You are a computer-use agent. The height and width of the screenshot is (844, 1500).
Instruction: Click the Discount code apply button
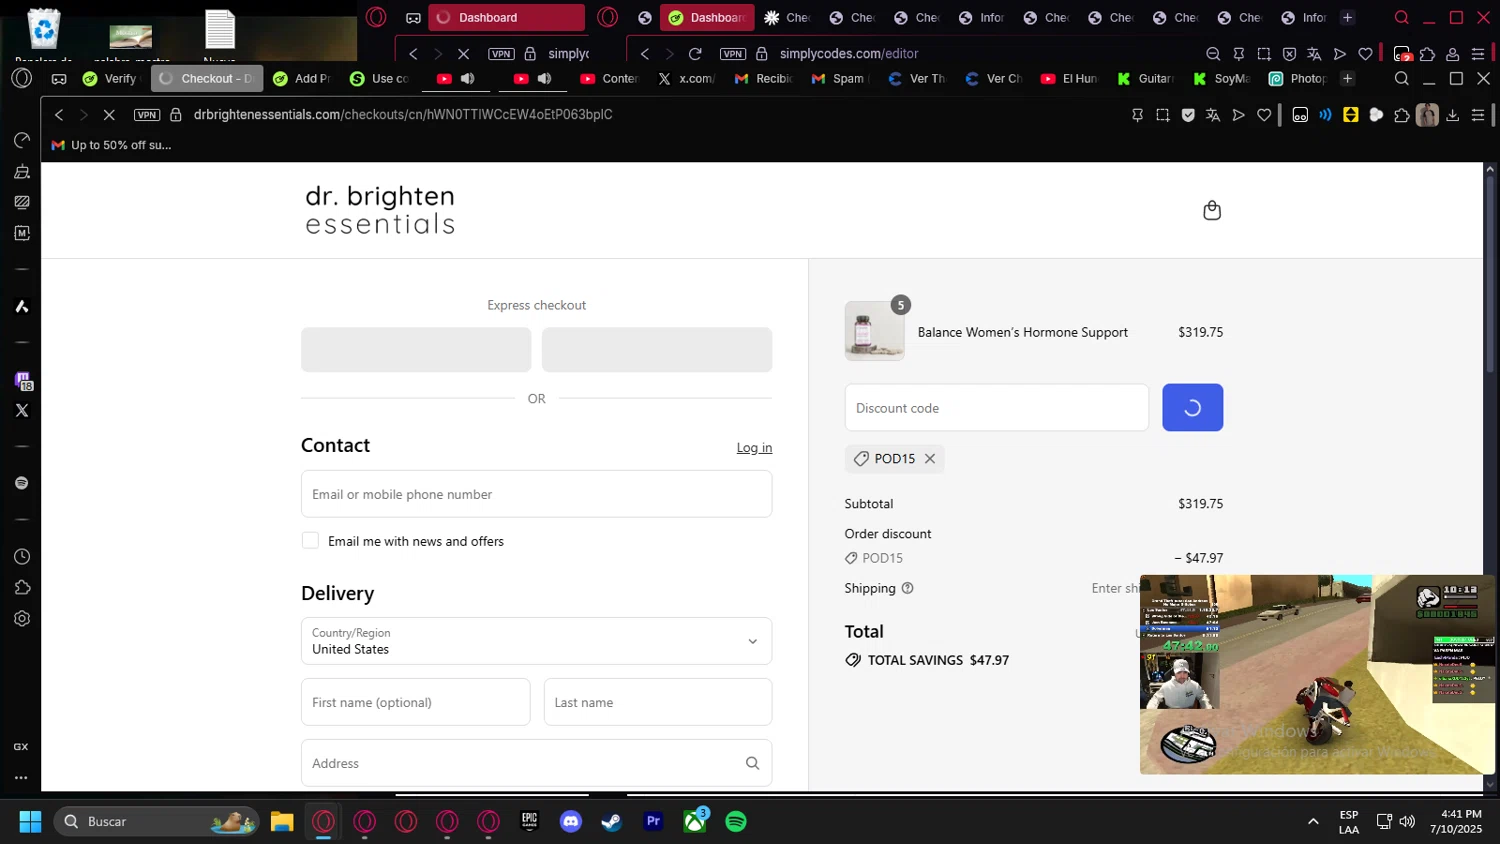[1192, 407]
